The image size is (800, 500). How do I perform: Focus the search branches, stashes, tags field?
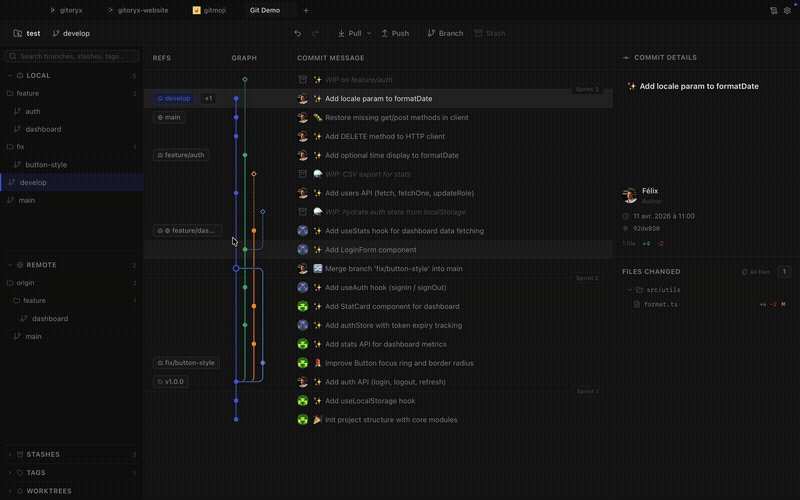pos(71,56)
